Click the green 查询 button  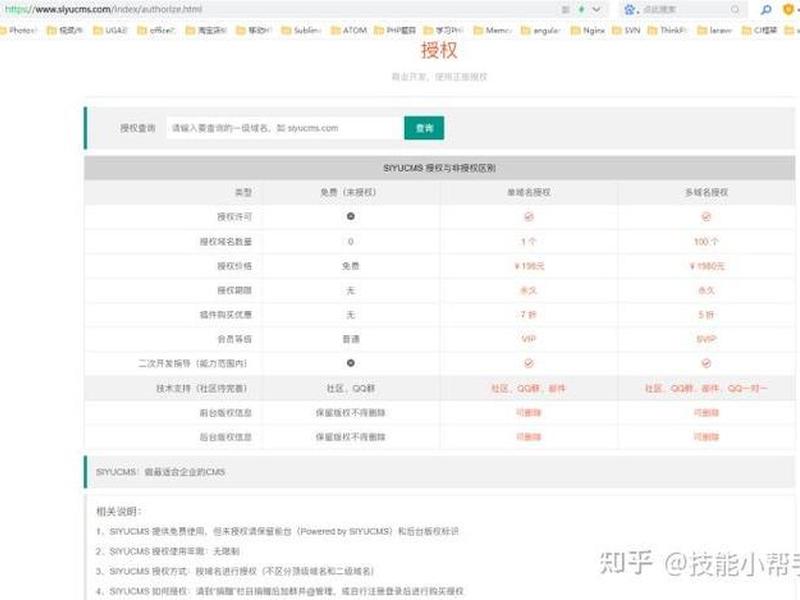pyautogui.click(x=424, y=128)
